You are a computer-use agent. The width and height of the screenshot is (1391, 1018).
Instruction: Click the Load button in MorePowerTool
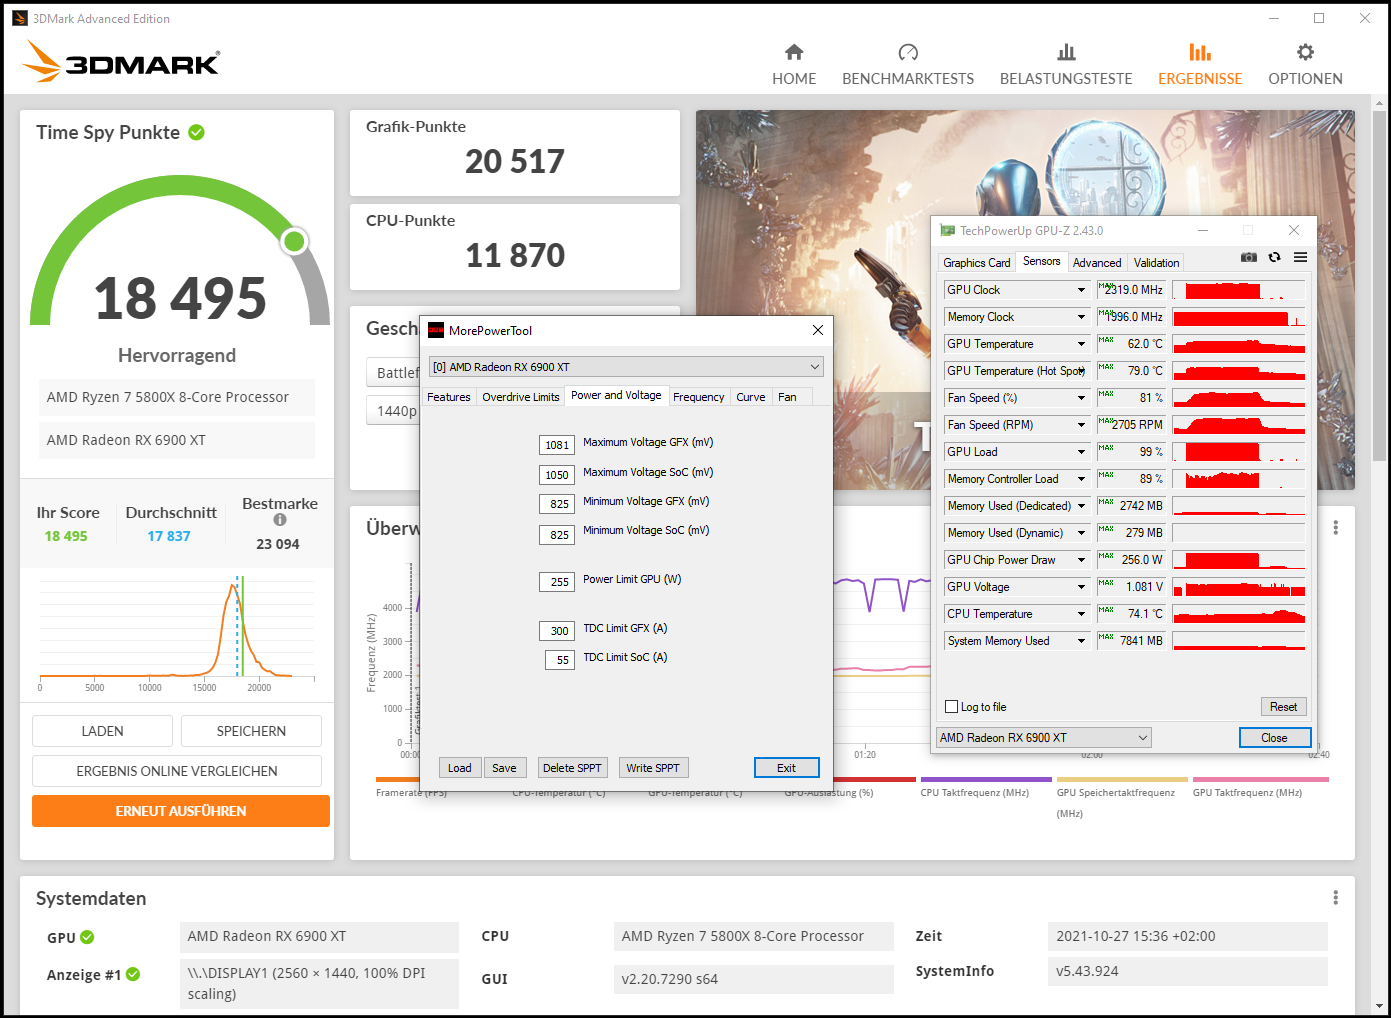tap(460, 768)
